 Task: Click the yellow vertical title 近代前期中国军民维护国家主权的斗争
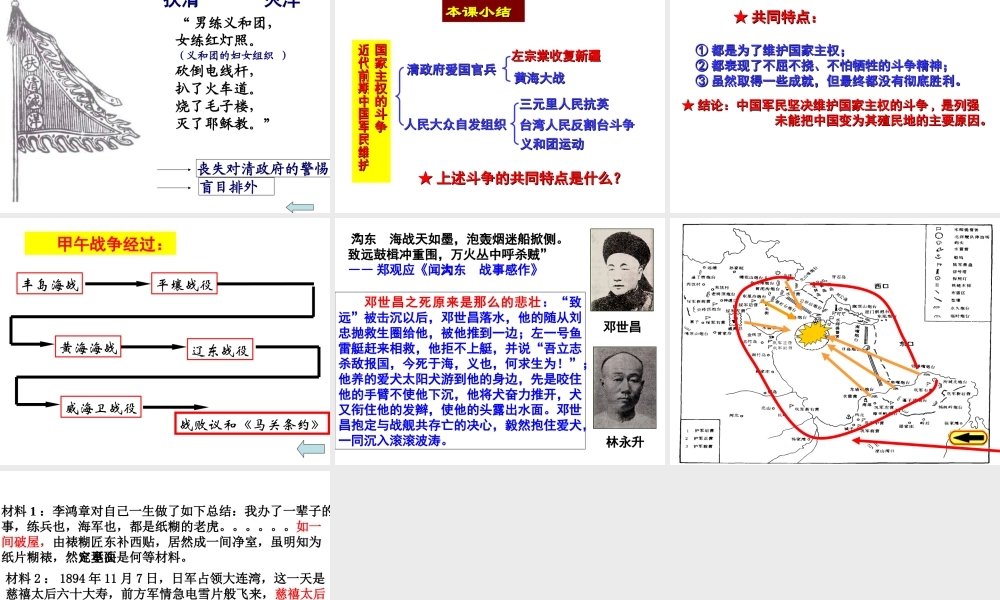coord(371,111)
